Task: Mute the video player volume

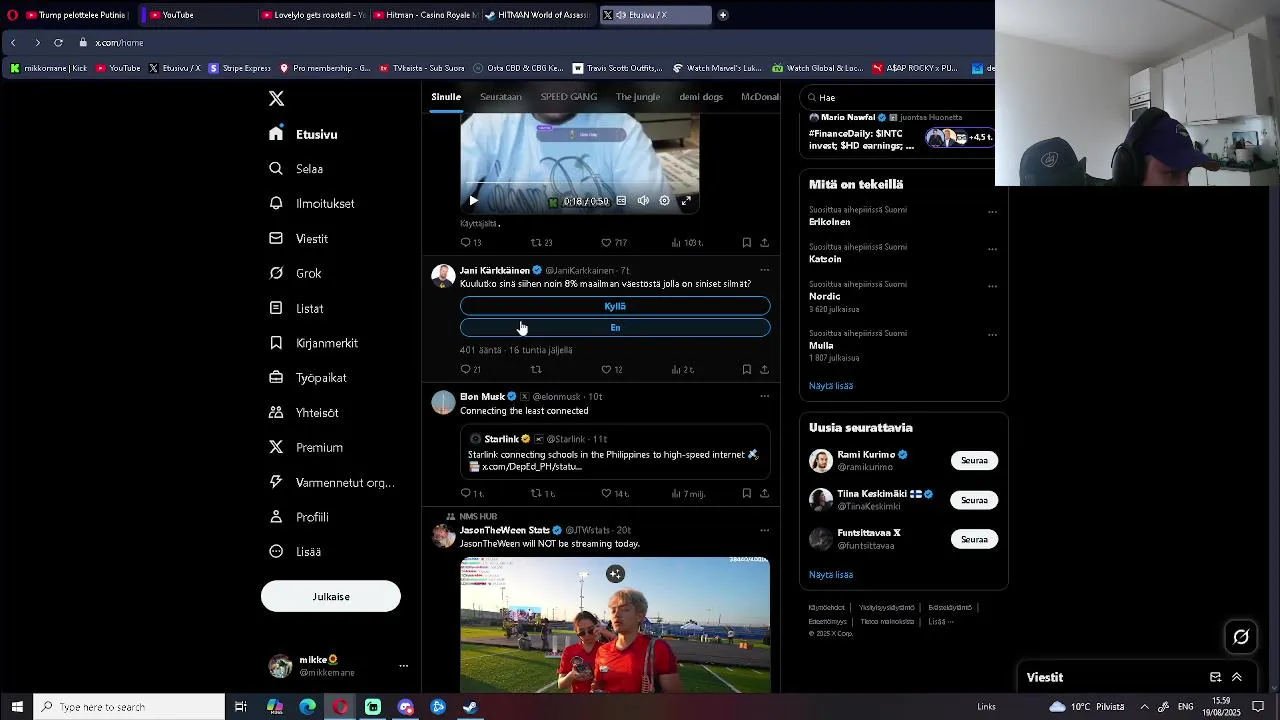Action: point(643,201)
